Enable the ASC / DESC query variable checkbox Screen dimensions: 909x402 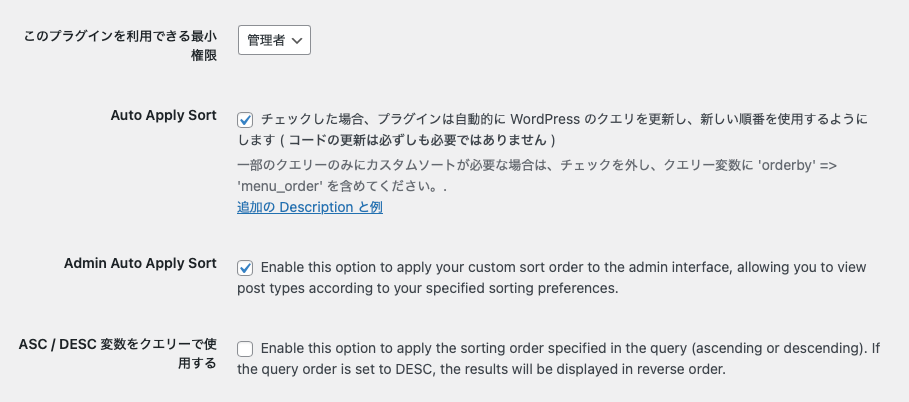[x=245, y=349]
